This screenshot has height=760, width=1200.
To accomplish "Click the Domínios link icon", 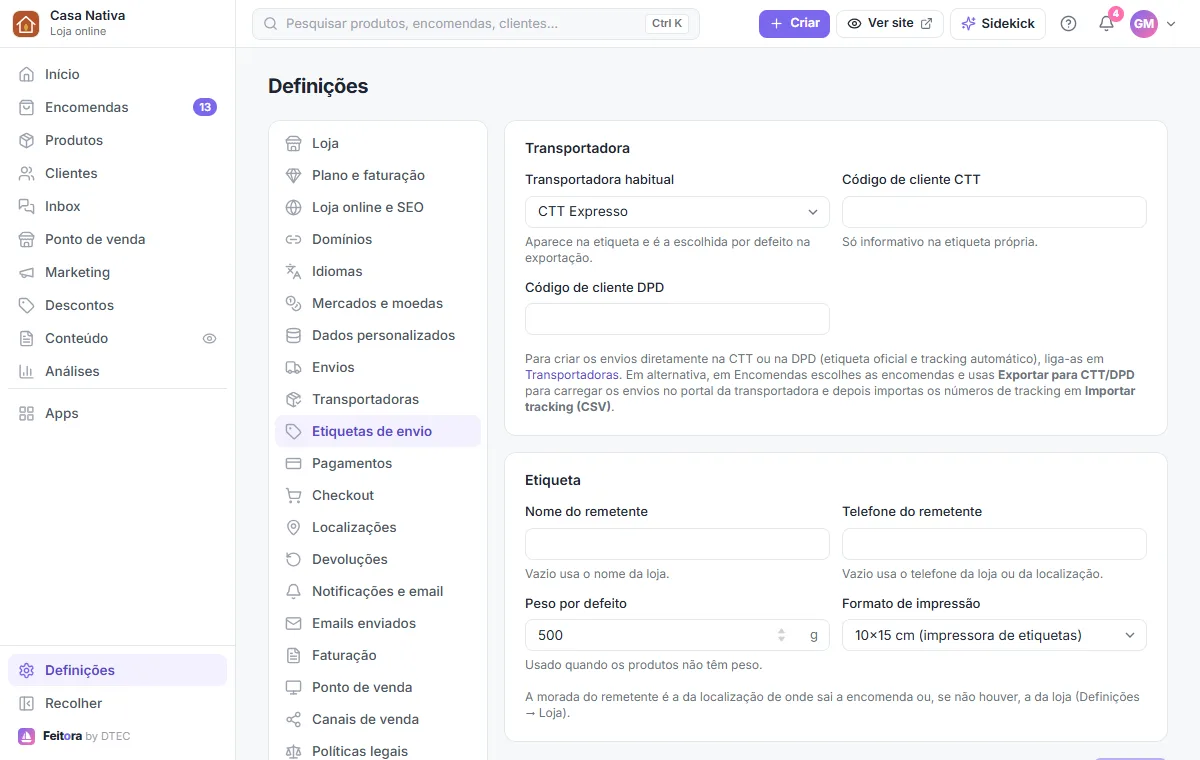I will click(x=293, y=239).
